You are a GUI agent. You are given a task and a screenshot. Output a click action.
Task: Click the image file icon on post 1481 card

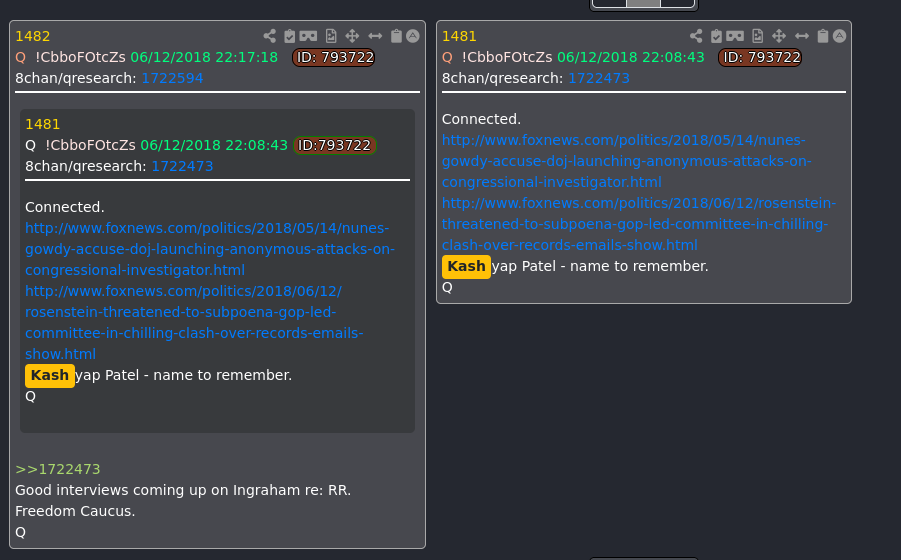tap(757, 36)
